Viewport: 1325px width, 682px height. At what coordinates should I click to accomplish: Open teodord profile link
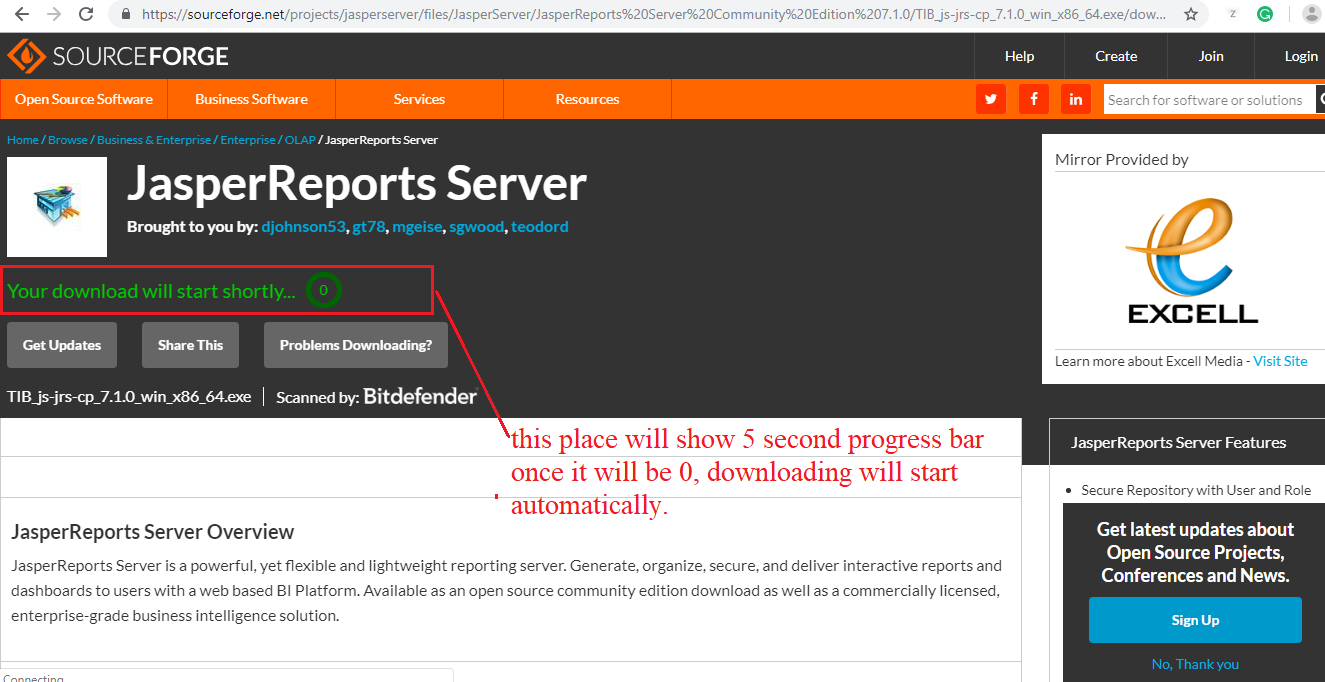(x=540, y=227)
